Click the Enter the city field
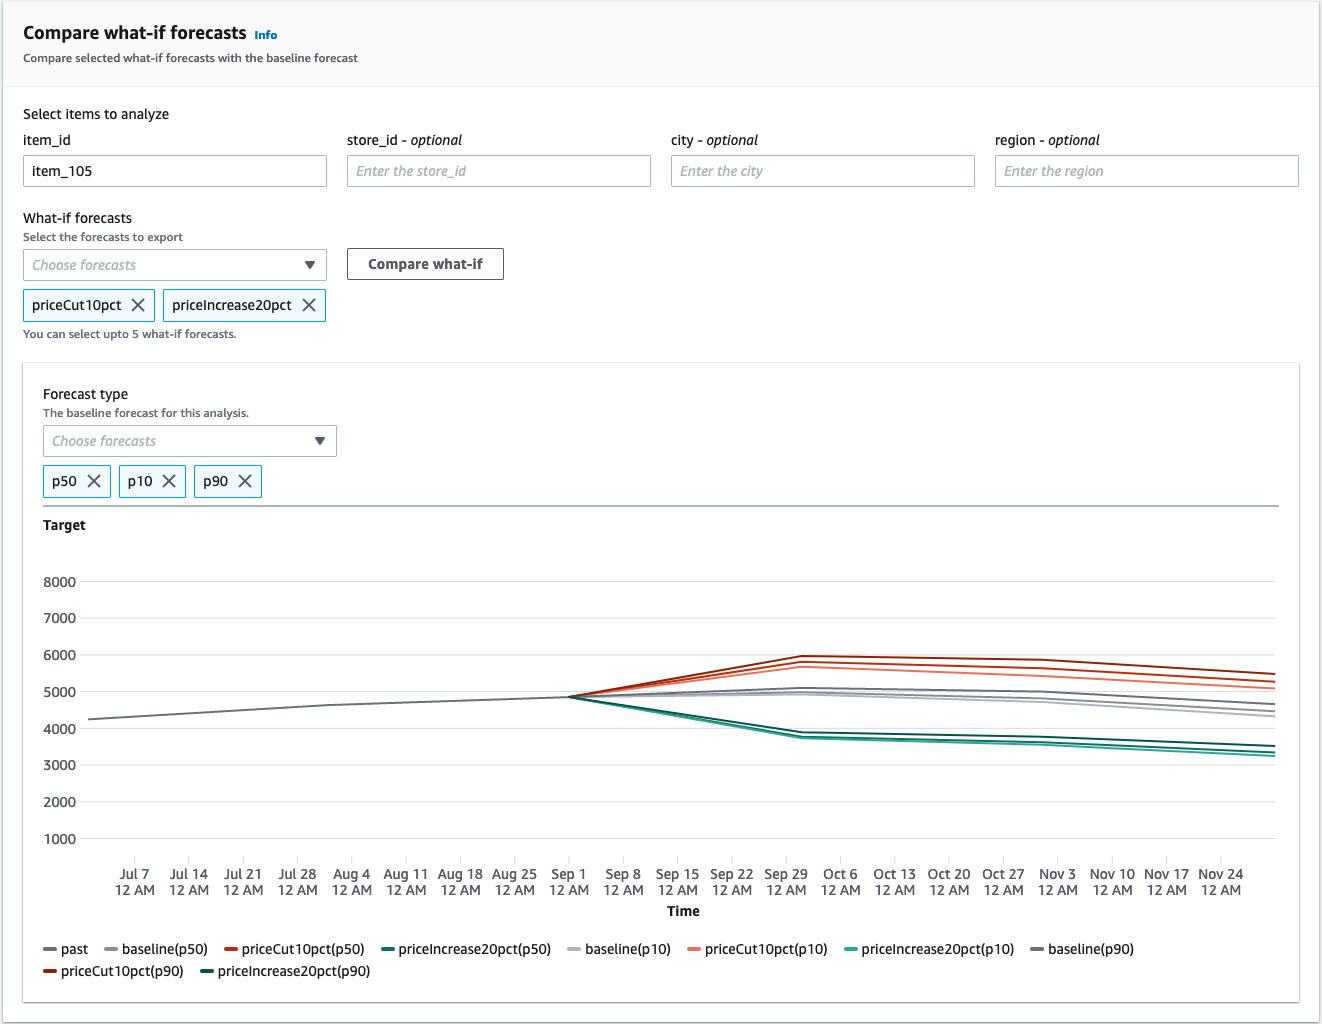Viewport: 1322px width, 1024px height. pos(822,170)
